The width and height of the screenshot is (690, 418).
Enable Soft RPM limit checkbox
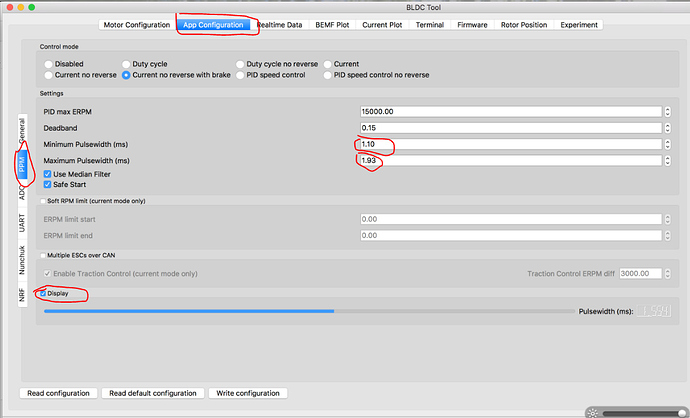coord(43,201)
